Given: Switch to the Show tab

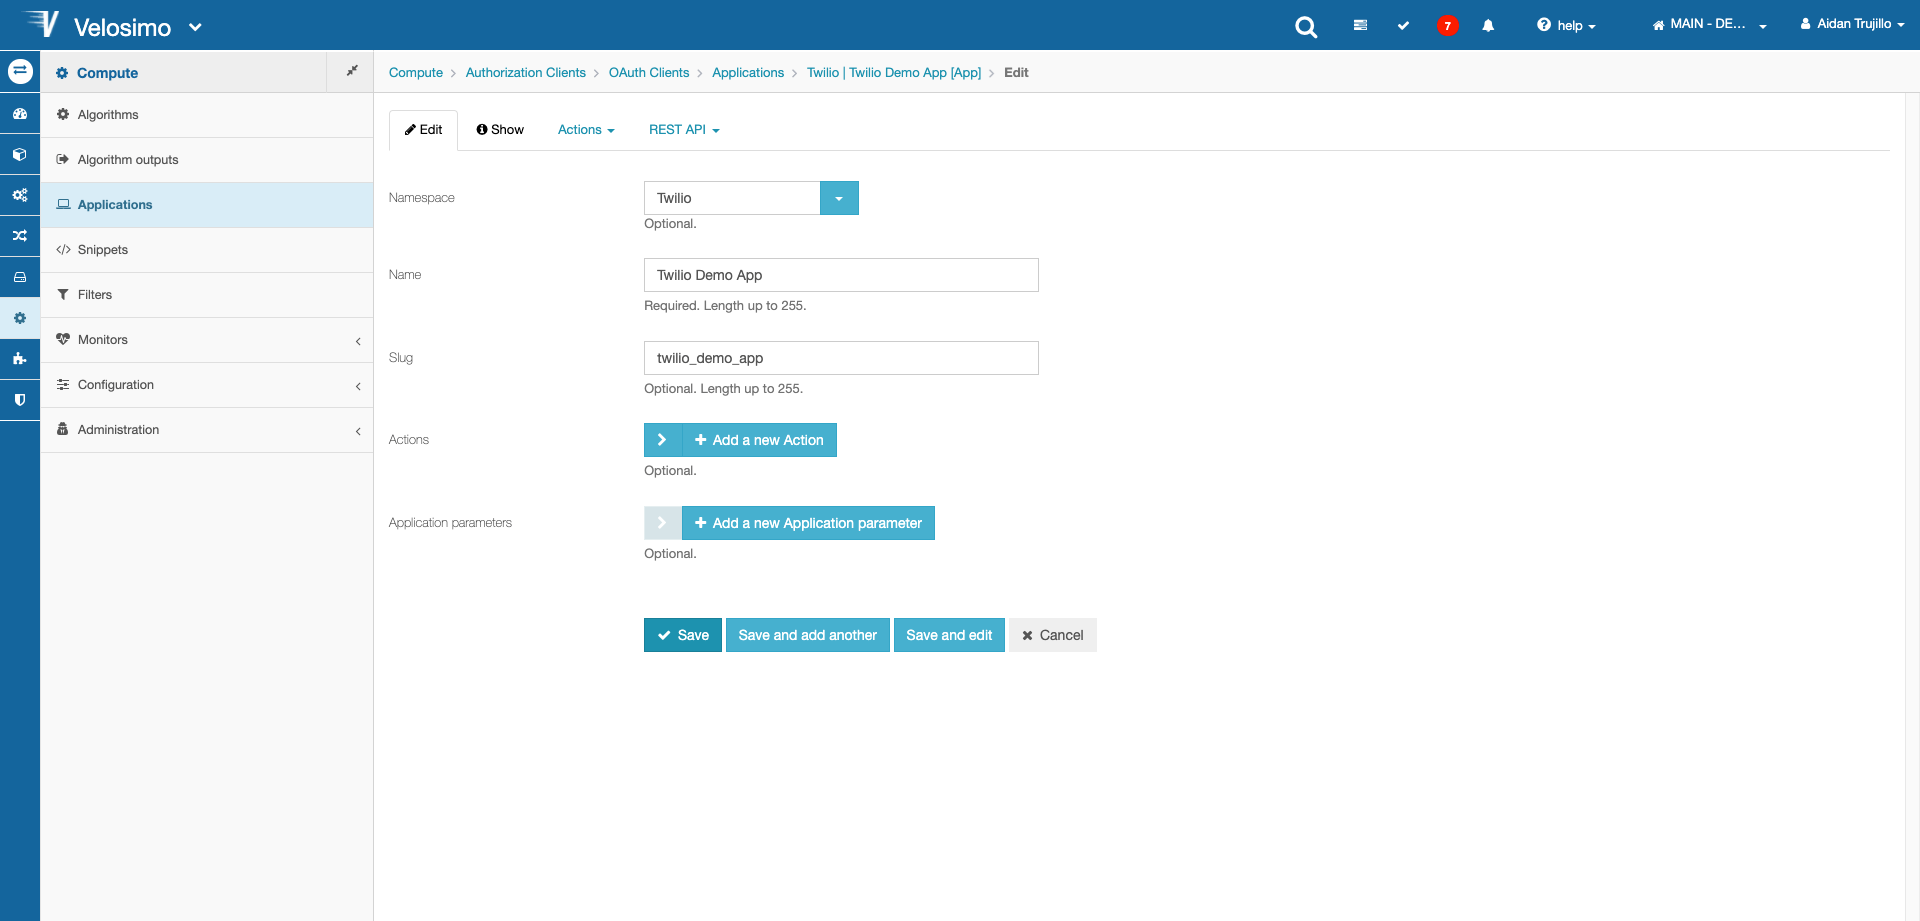Looking at the screenshot, I should click(x=500, y=130).
